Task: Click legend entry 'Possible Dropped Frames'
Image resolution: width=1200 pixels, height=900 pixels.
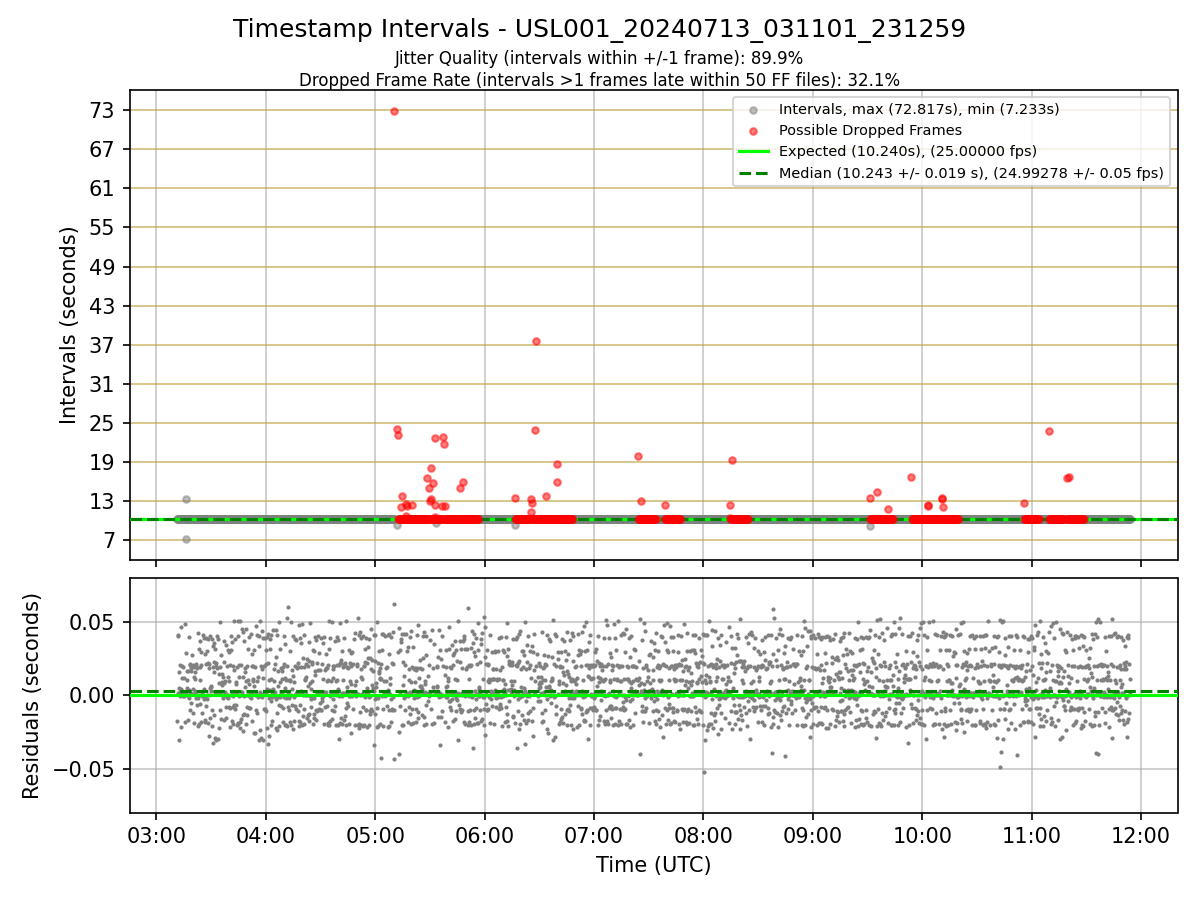Action: pos(870,130)
